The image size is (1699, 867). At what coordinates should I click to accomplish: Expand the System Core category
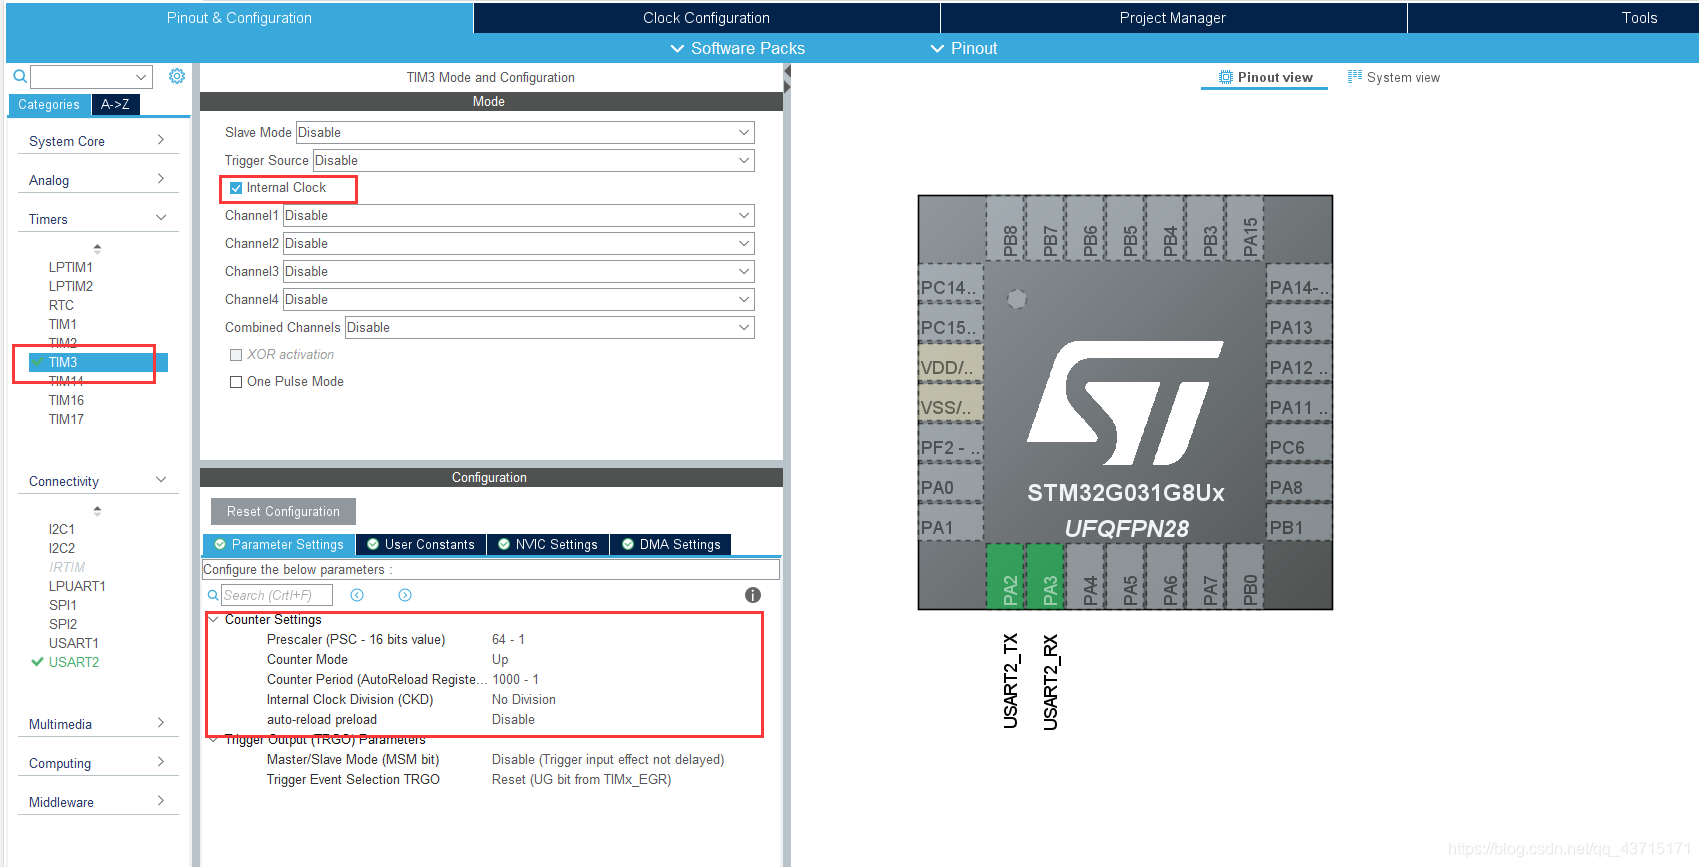(x=98, y=141)
